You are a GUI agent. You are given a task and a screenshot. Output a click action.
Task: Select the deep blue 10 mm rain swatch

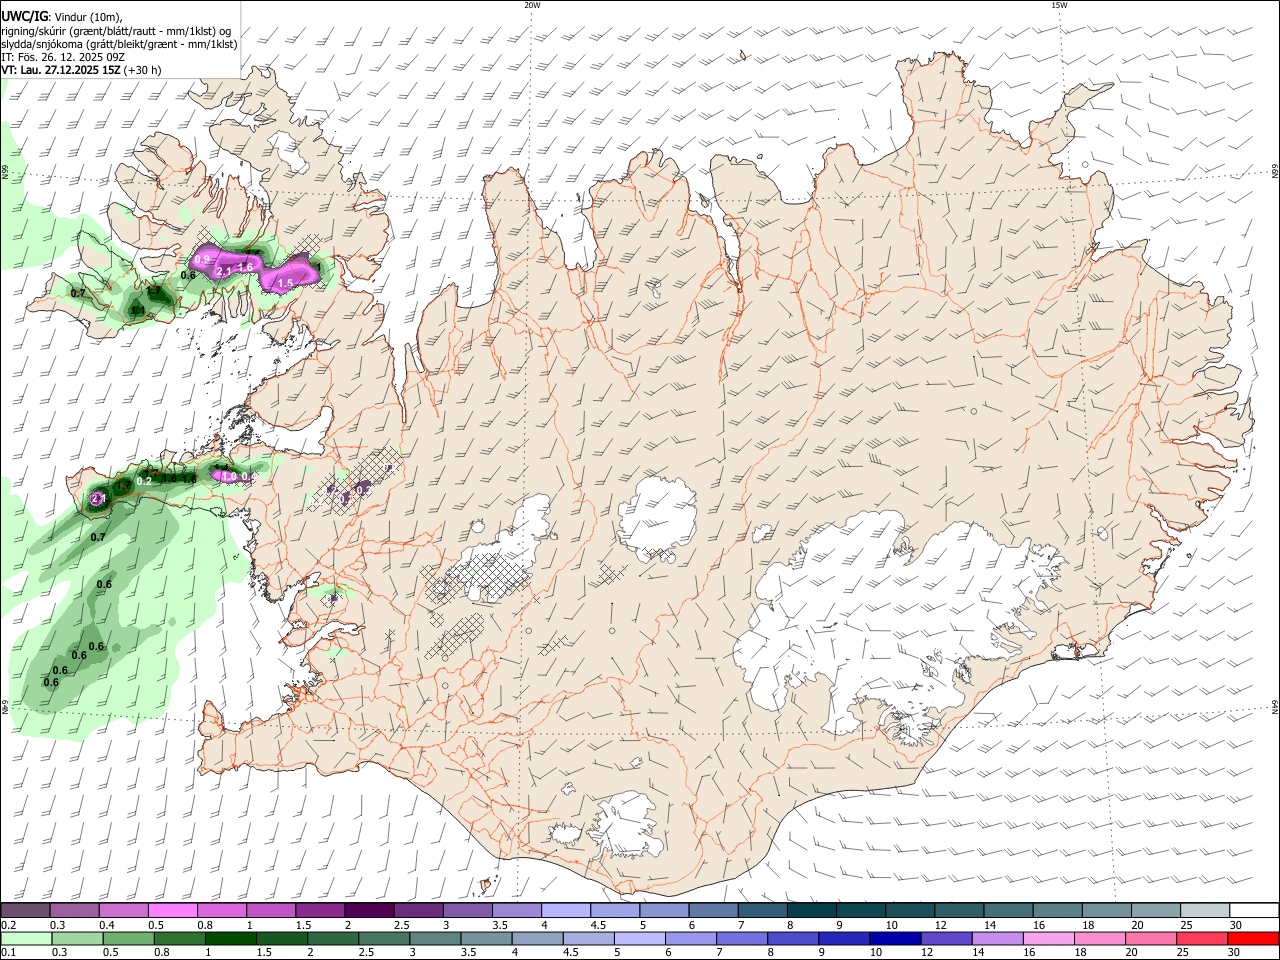tap(895, 938)
